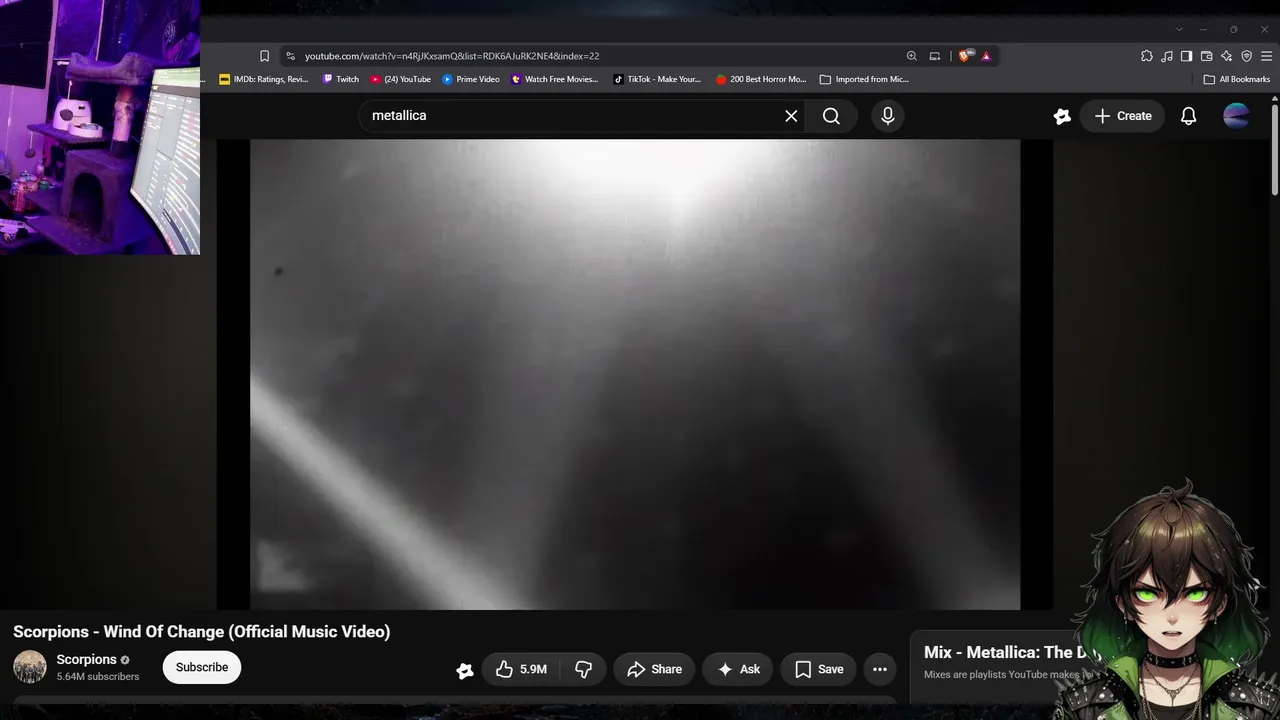Expand Imported from Mic... bookmark folder

click(864, 79)
